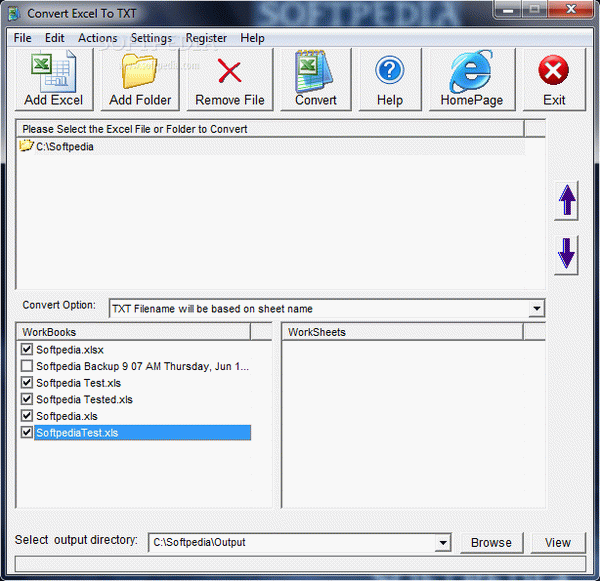Click the WorkBooks column header
Screen dimensions: 600x581
[134, 332]
